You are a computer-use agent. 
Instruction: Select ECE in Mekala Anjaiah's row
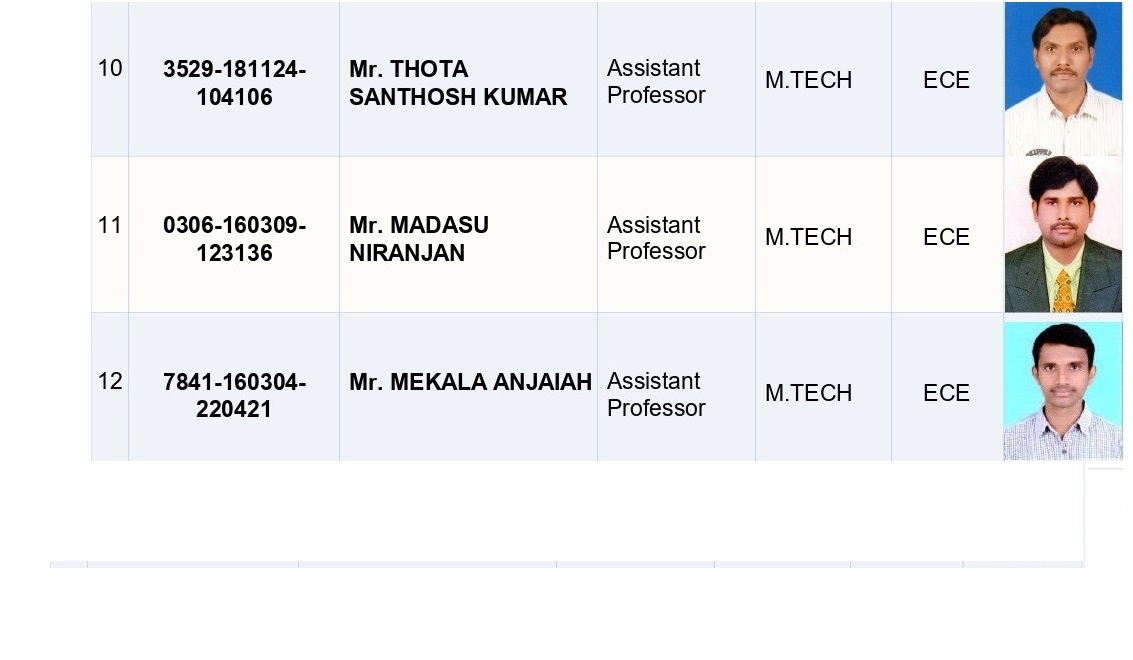point(946,394)
